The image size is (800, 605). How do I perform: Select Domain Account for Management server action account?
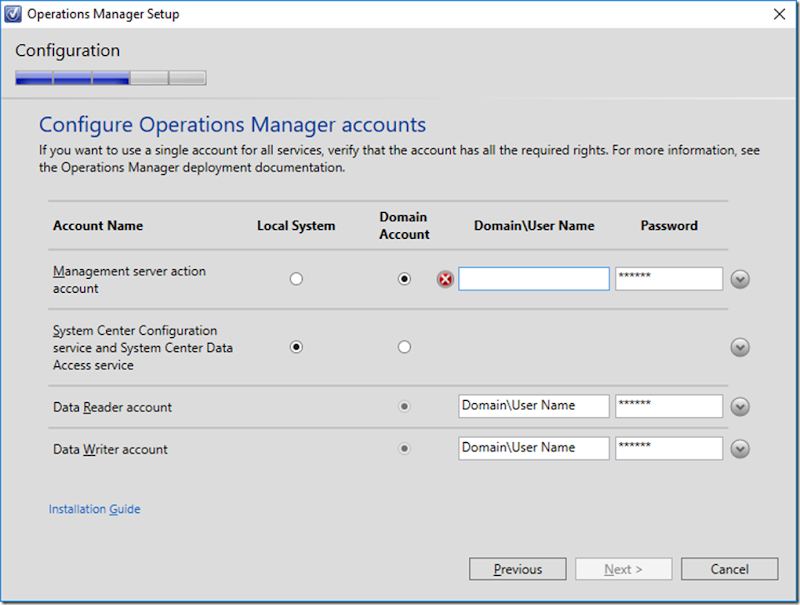pyautogui.click(x=404, y=279)
